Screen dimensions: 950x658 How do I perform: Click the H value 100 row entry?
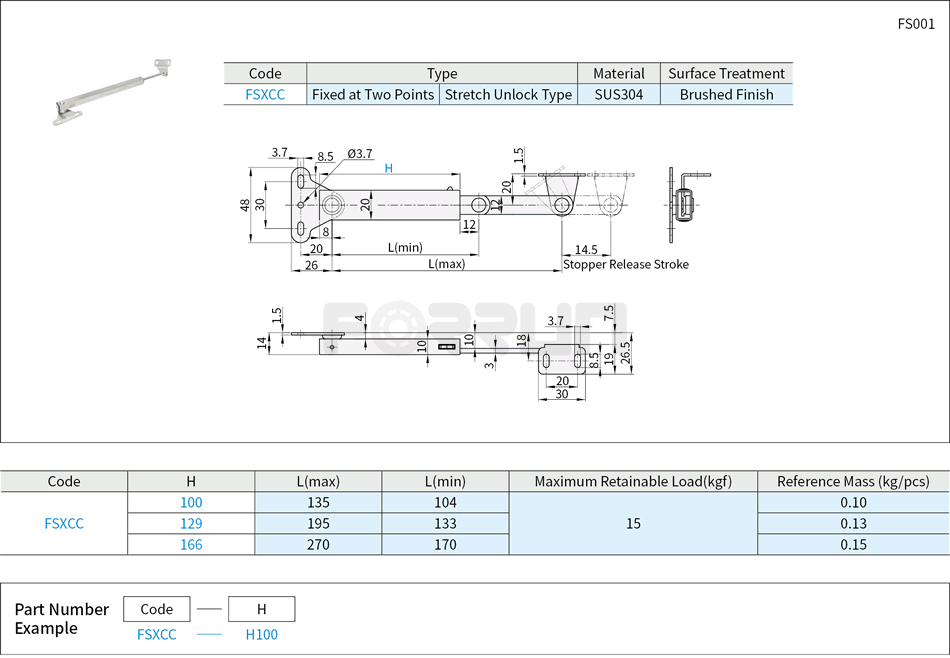189,501
